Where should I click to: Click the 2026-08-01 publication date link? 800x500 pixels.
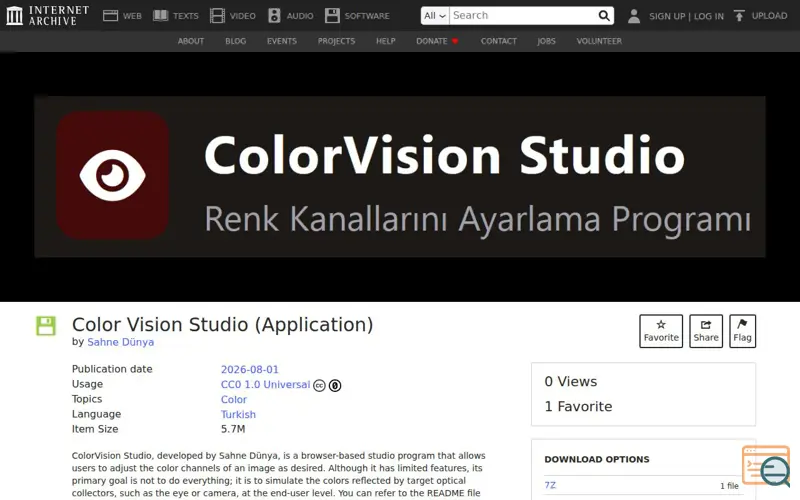tap(249, 369)
